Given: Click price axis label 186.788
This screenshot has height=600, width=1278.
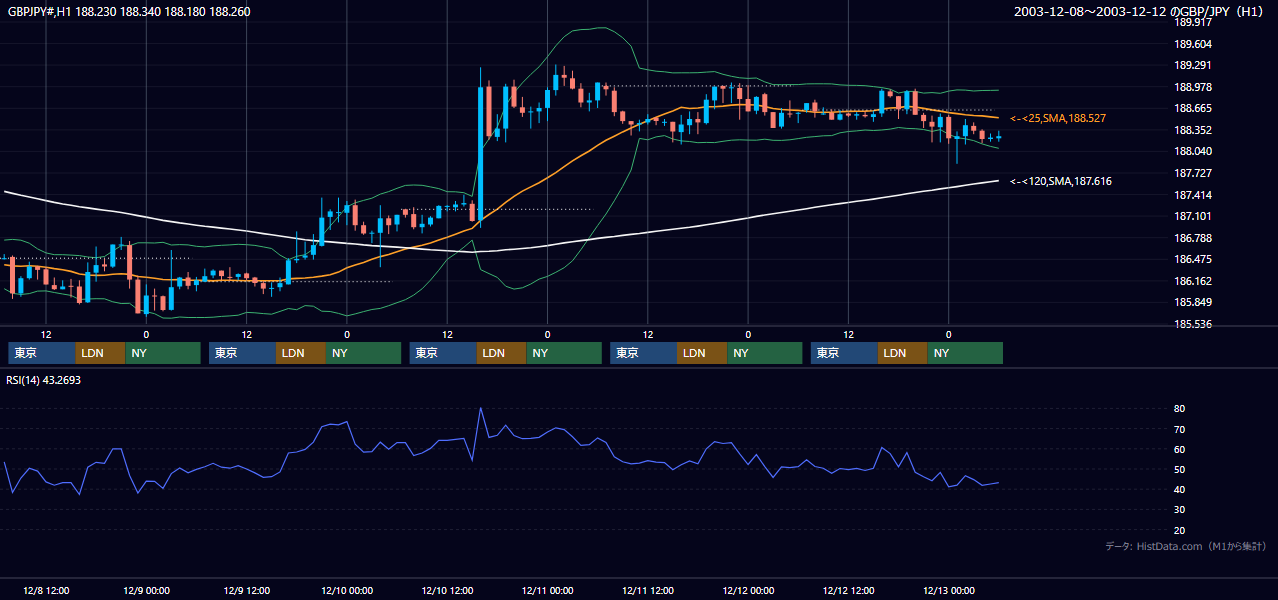Looking at the screenshot, I should tap(1195, 238).
